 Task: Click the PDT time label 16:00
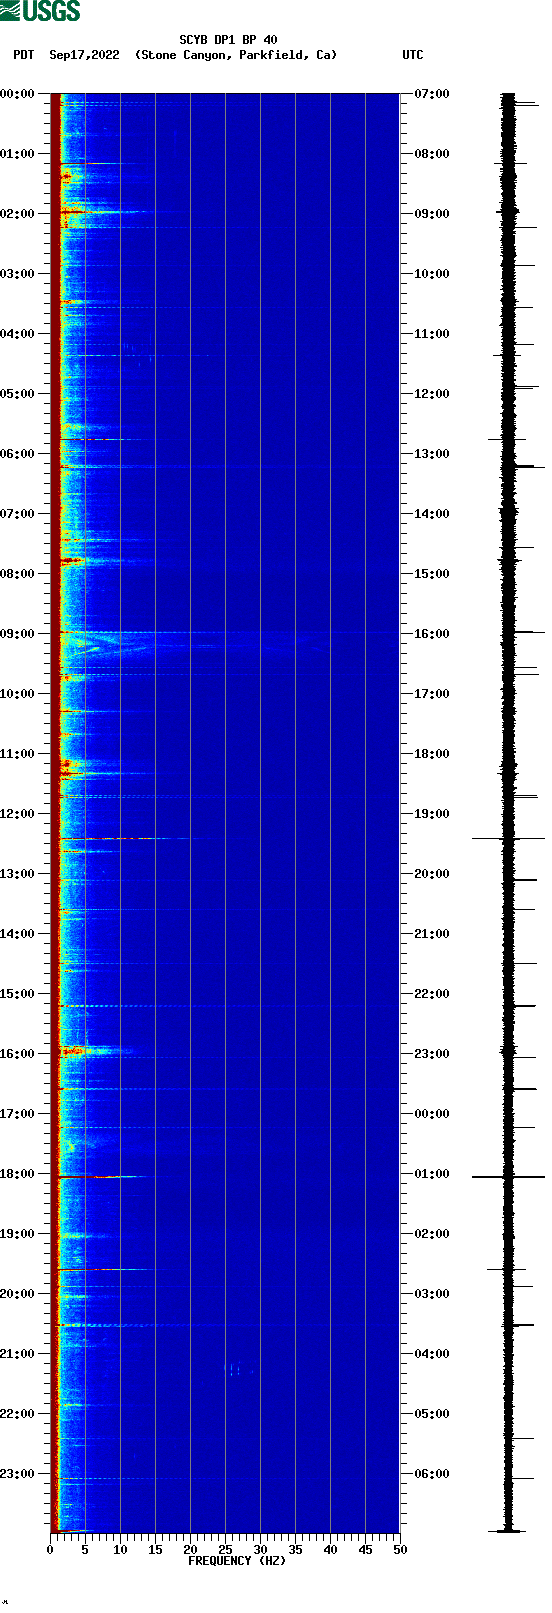18,1054
